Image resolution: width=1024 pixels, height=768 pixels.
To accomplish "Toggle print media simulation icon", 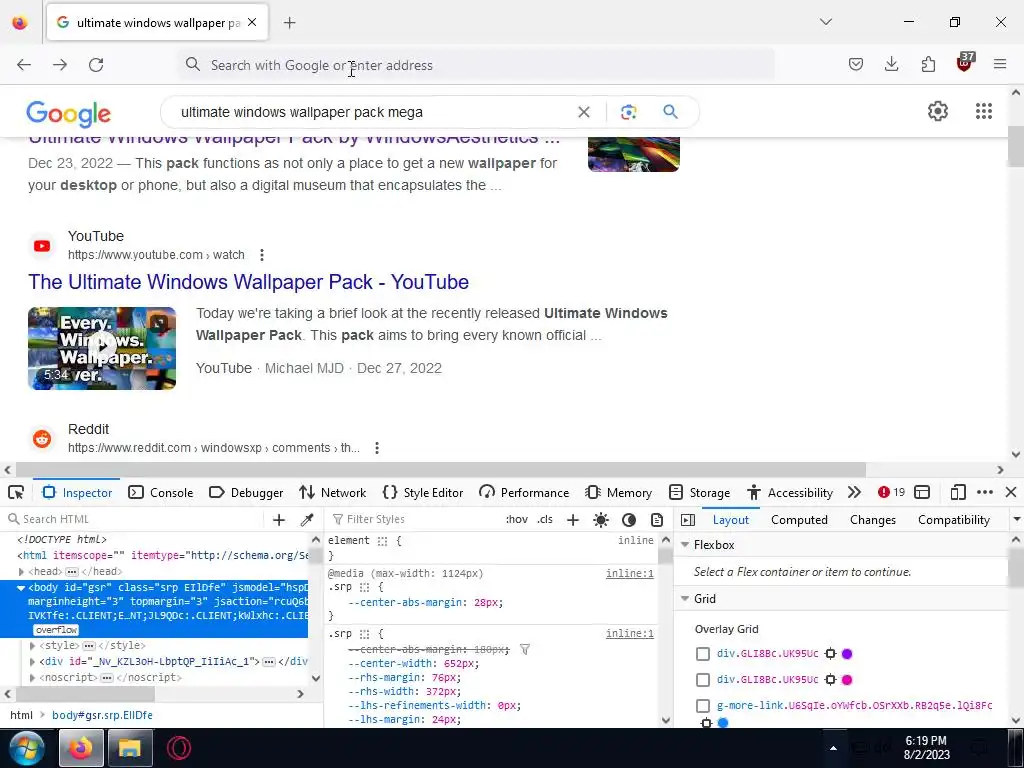I will pyautogui.click(x=657, y=520).
